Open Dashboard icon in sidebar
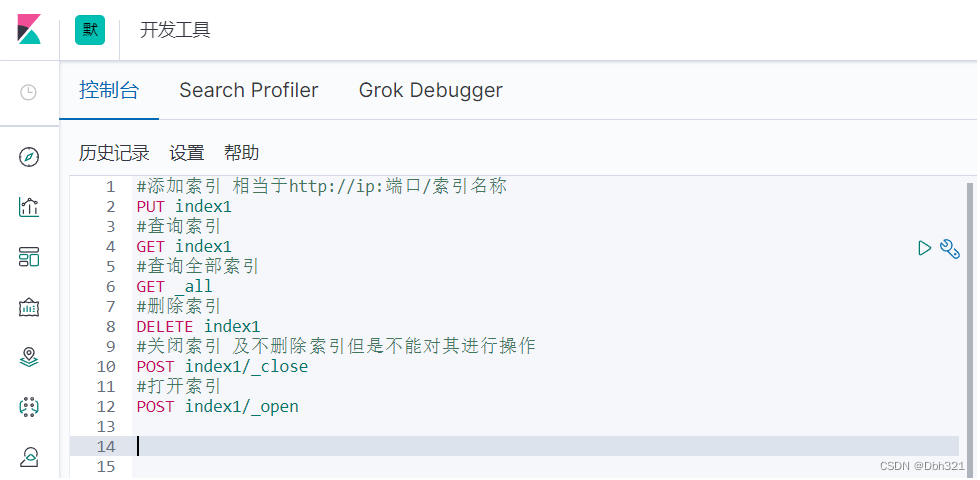The image size is (980, 480). click(x=29, y=257)
